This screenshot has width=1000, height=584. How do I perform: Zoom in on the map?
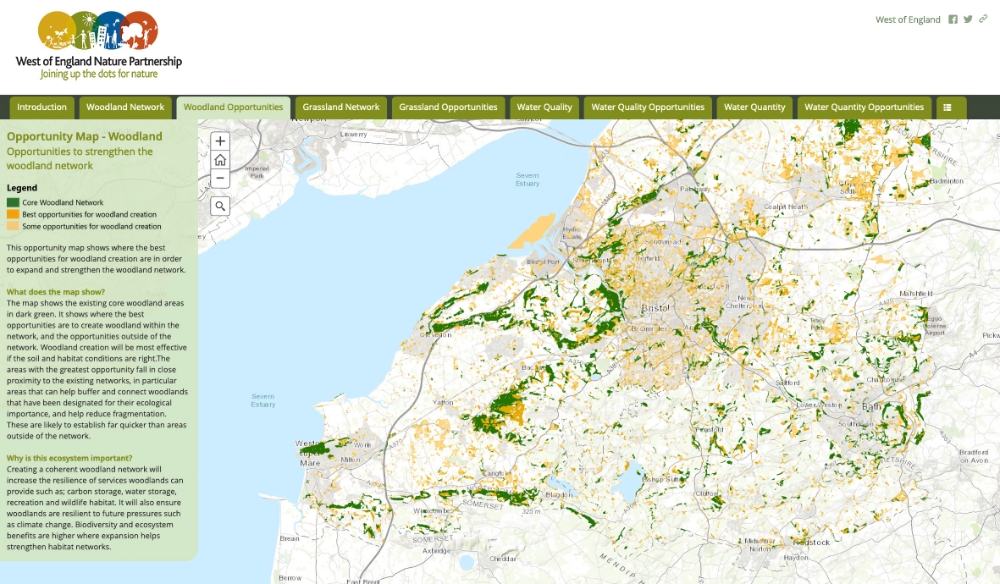coord(220,141)
